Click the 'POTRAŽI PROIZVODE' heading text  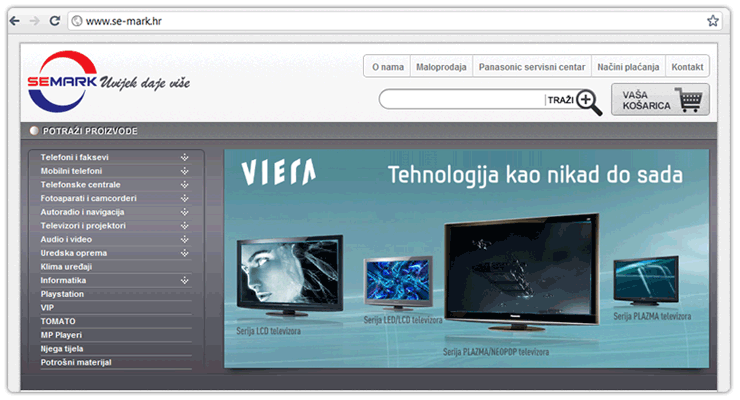pos(90,131)
